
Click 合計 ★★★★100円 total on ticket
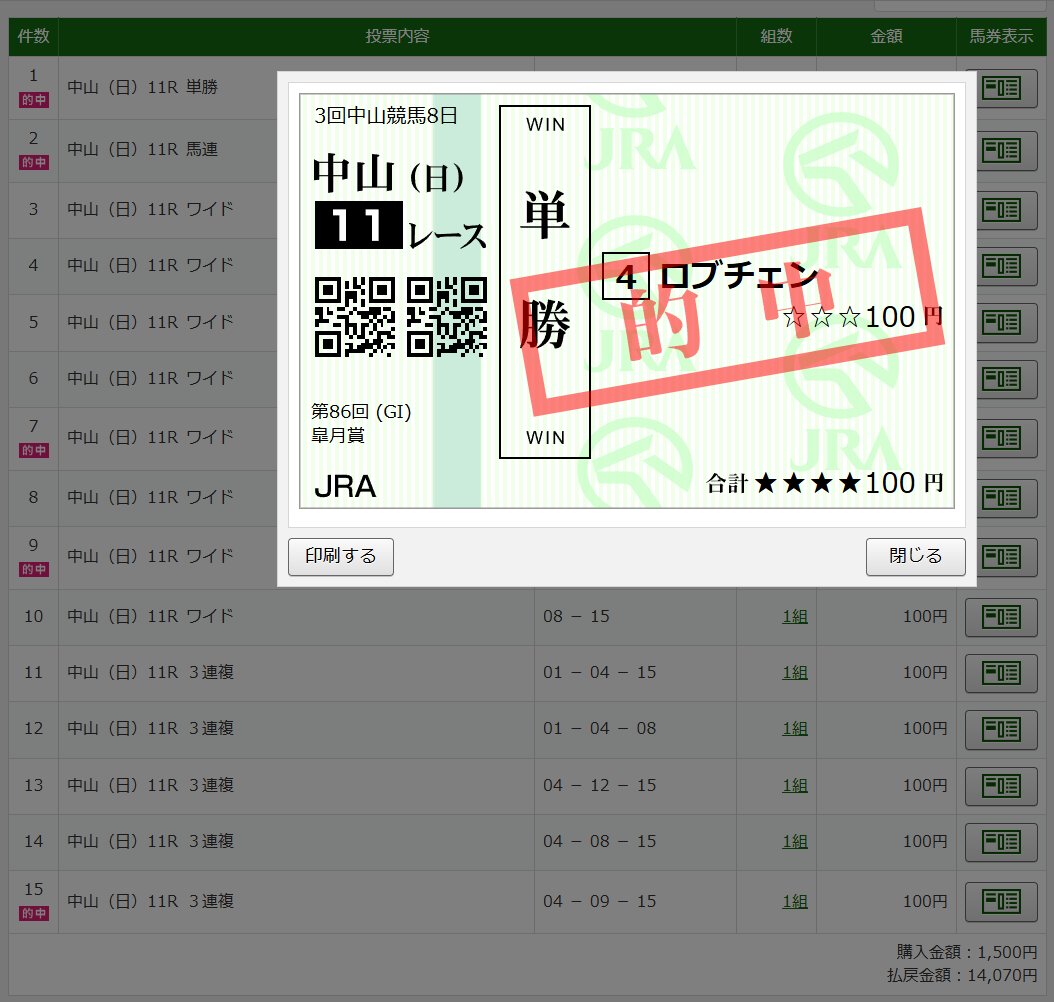[x=825, y=483]
